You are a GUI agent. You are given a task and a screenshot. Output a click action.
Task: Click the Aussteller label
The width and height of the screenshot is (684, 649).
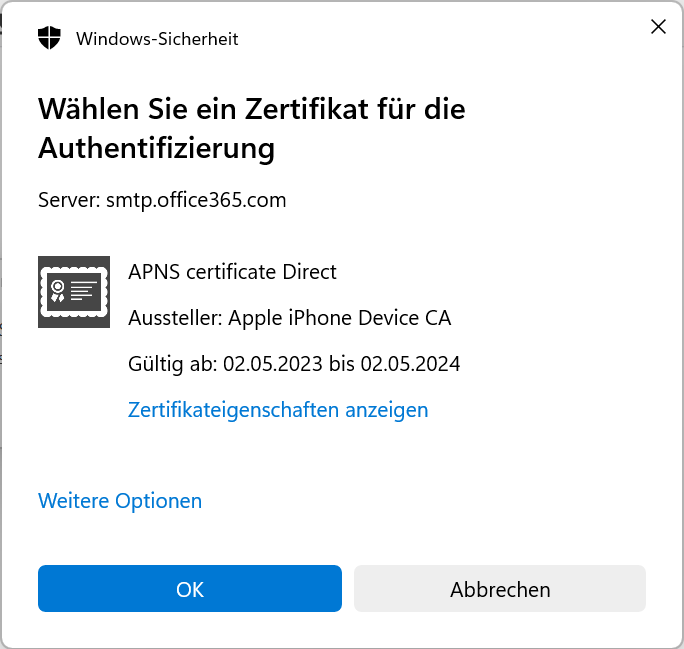175,318
